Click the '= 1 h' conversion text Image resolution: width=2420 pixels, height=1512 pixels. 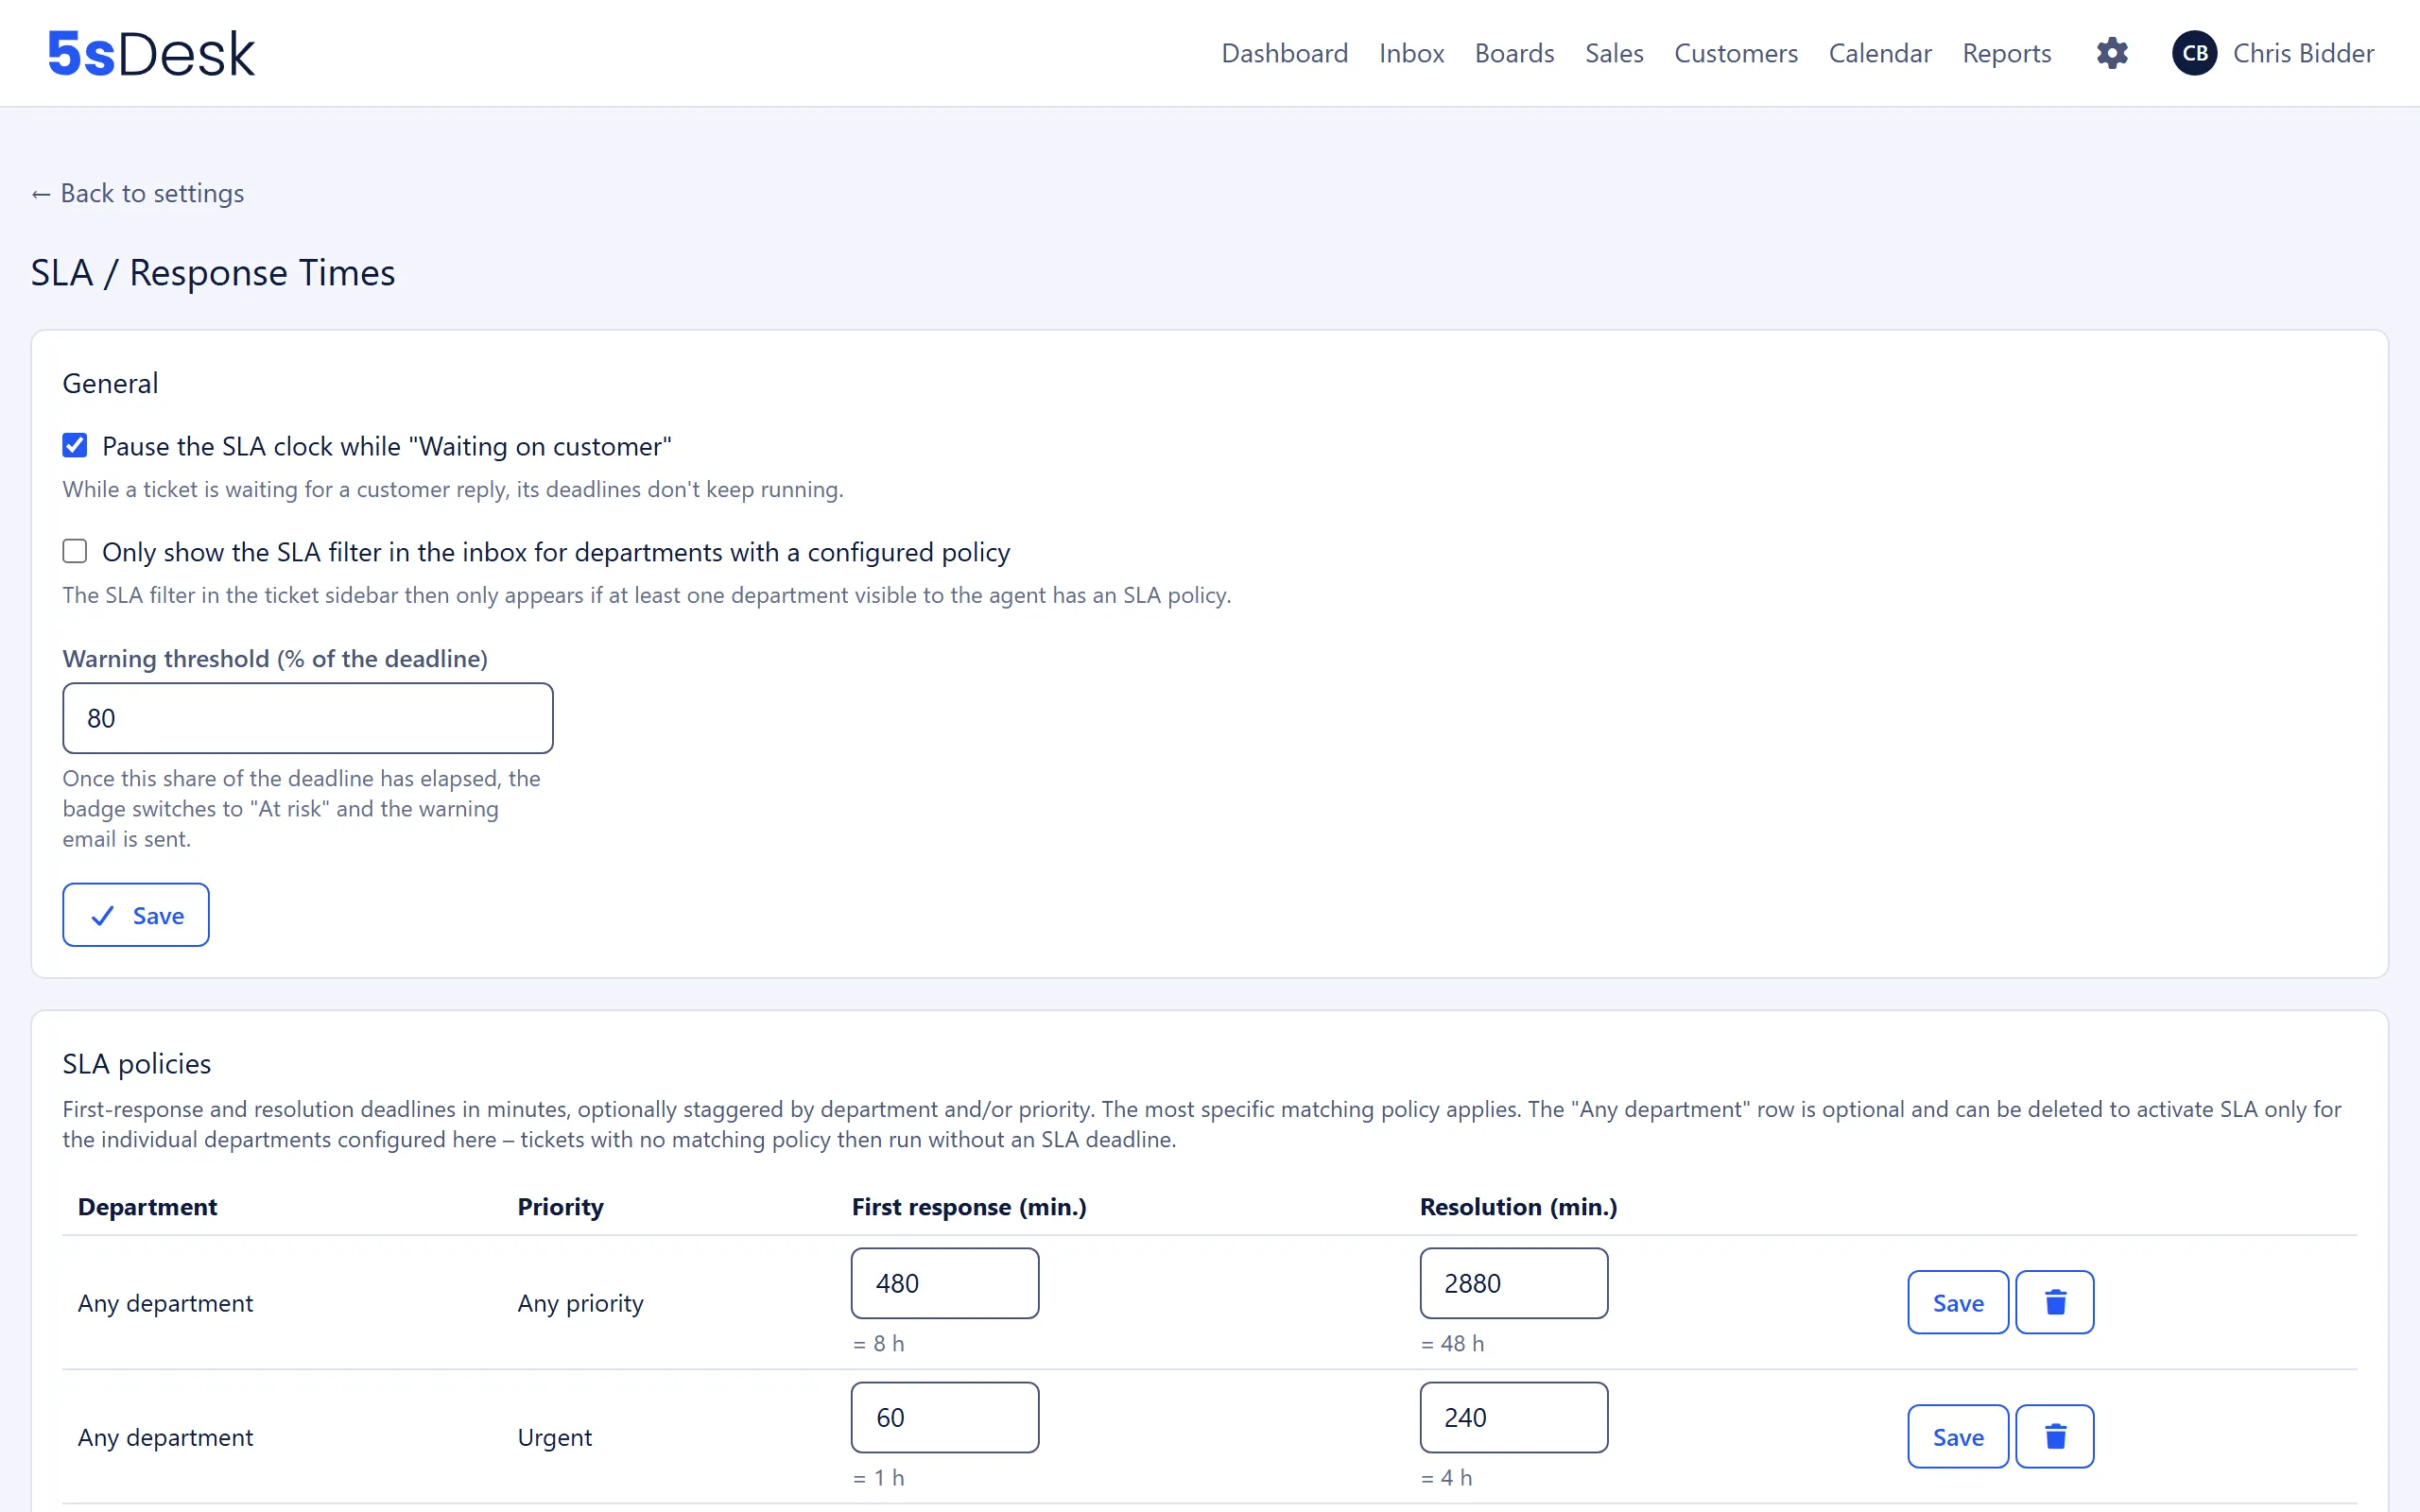[x=879, y=1477]
